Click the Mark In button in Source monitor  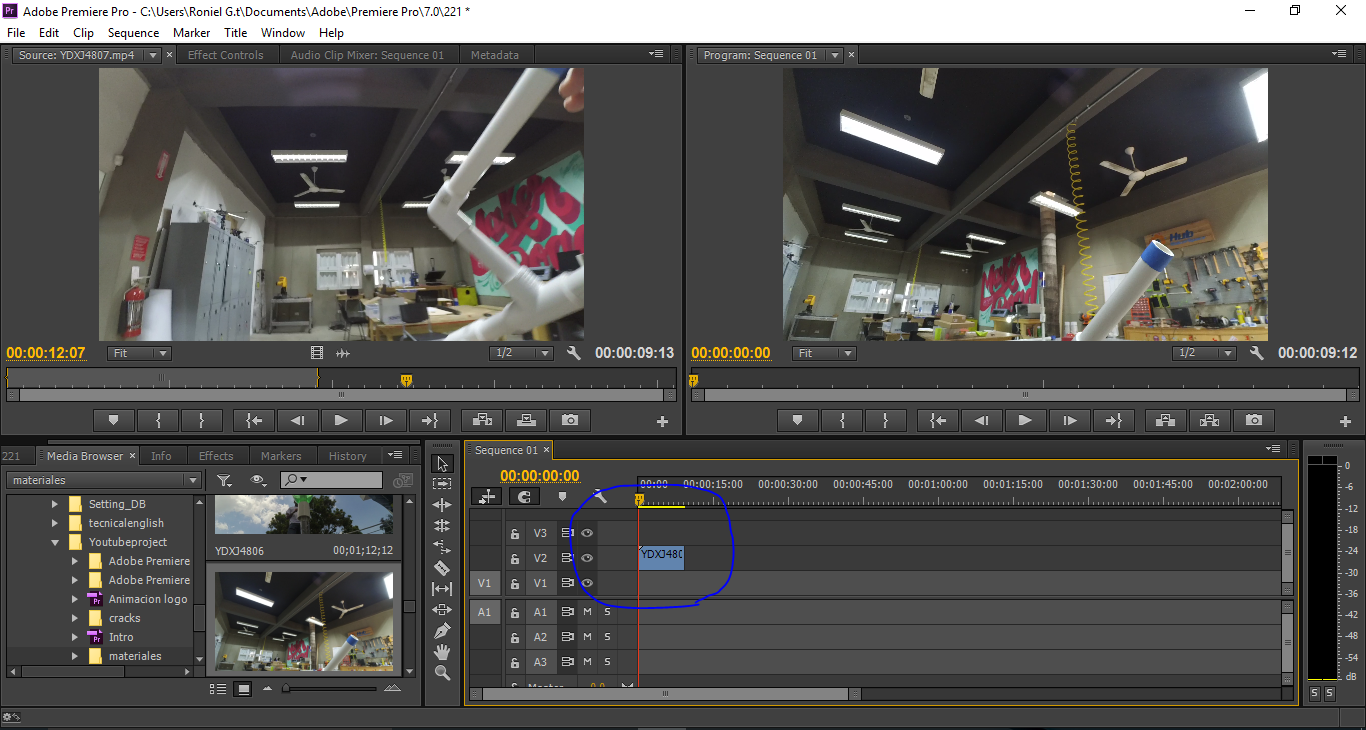point(158,421)
